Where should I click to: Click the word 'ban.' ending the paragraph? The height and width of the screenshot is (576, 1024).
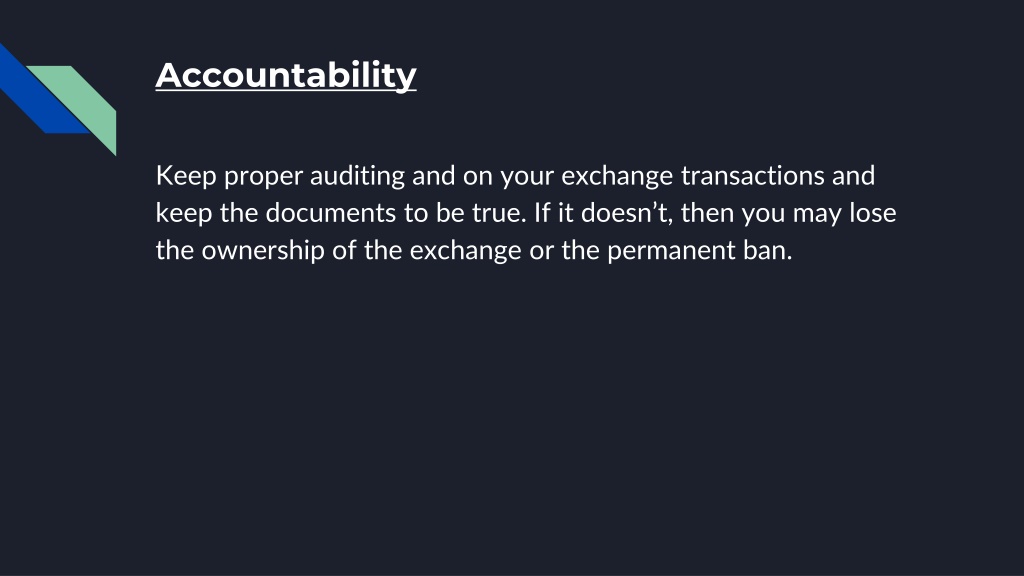pos(768,251)
